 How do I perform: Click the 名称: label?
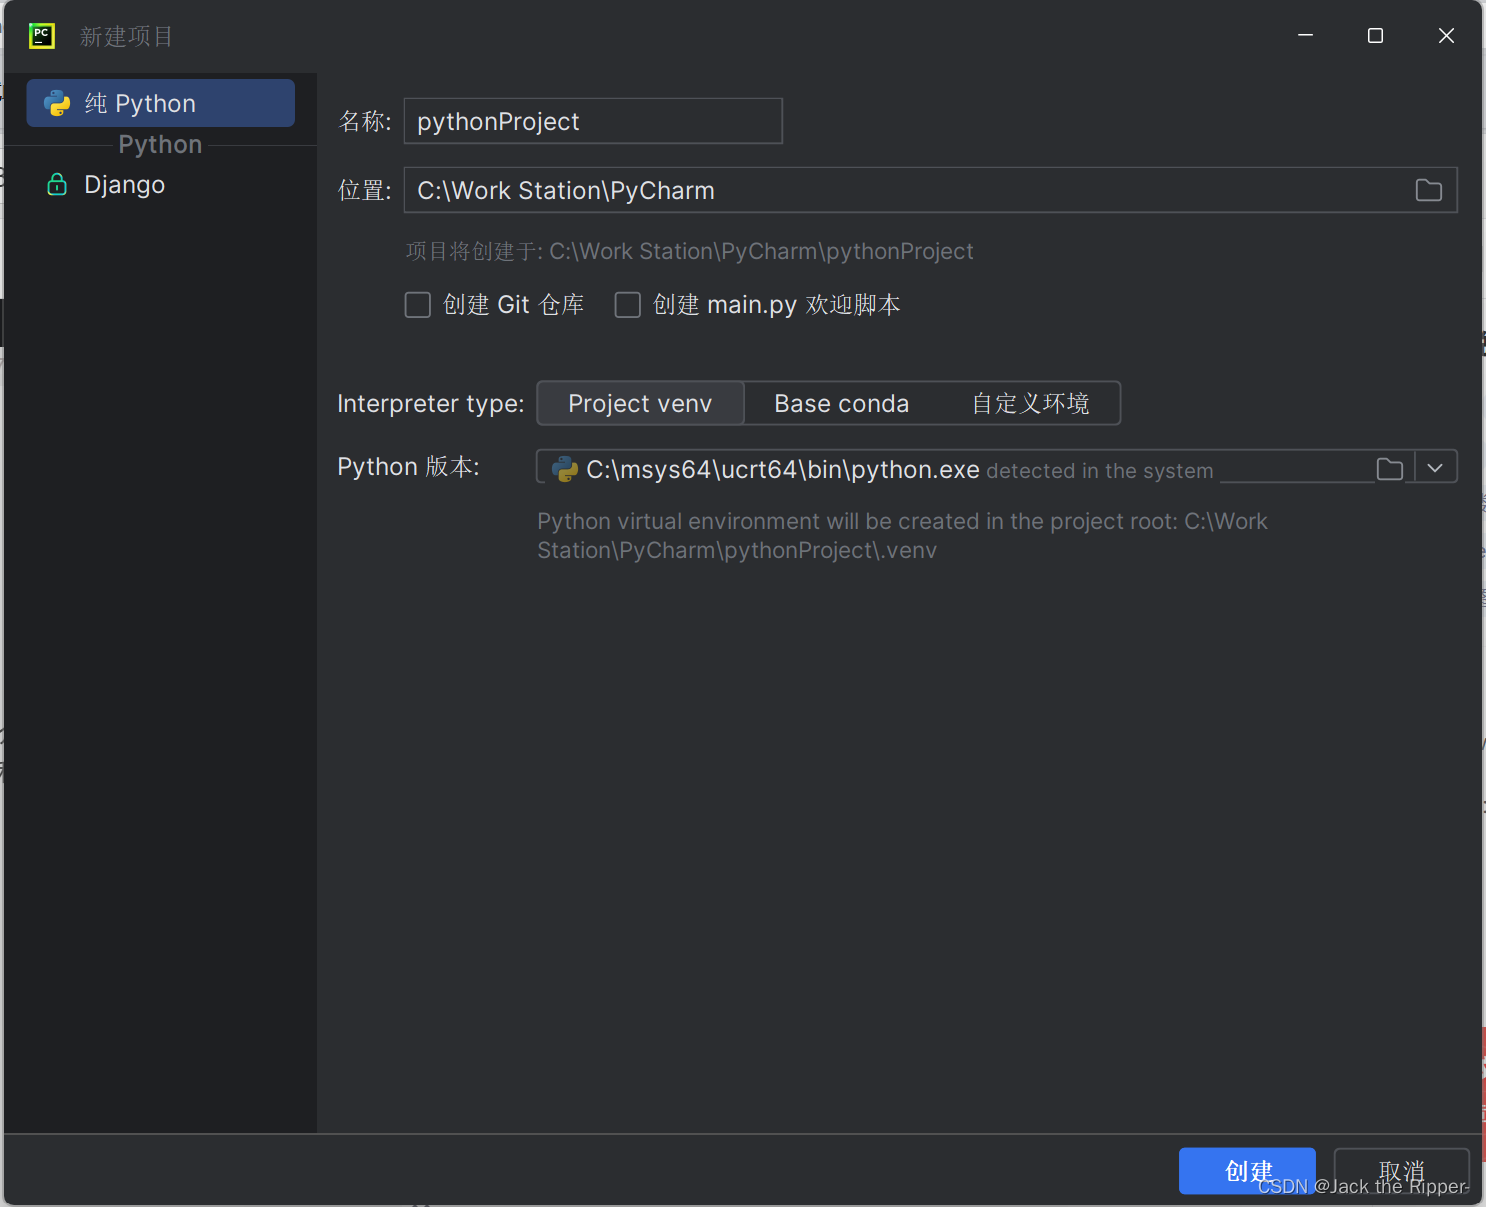click(x=365, y=121)
